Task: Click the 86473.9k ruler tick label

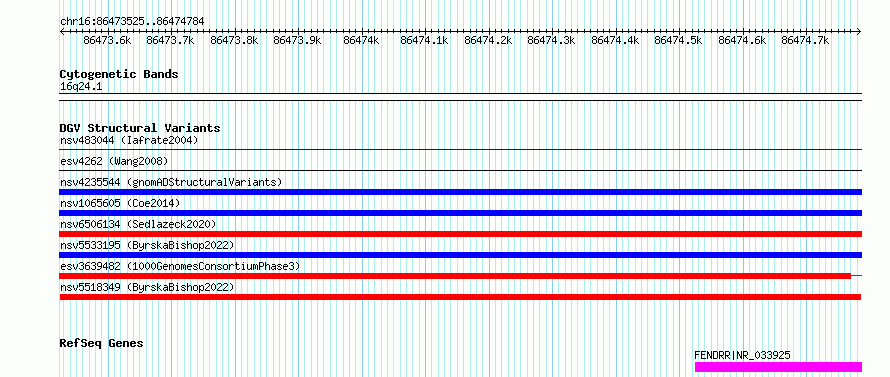Action: tap(297, 40)
